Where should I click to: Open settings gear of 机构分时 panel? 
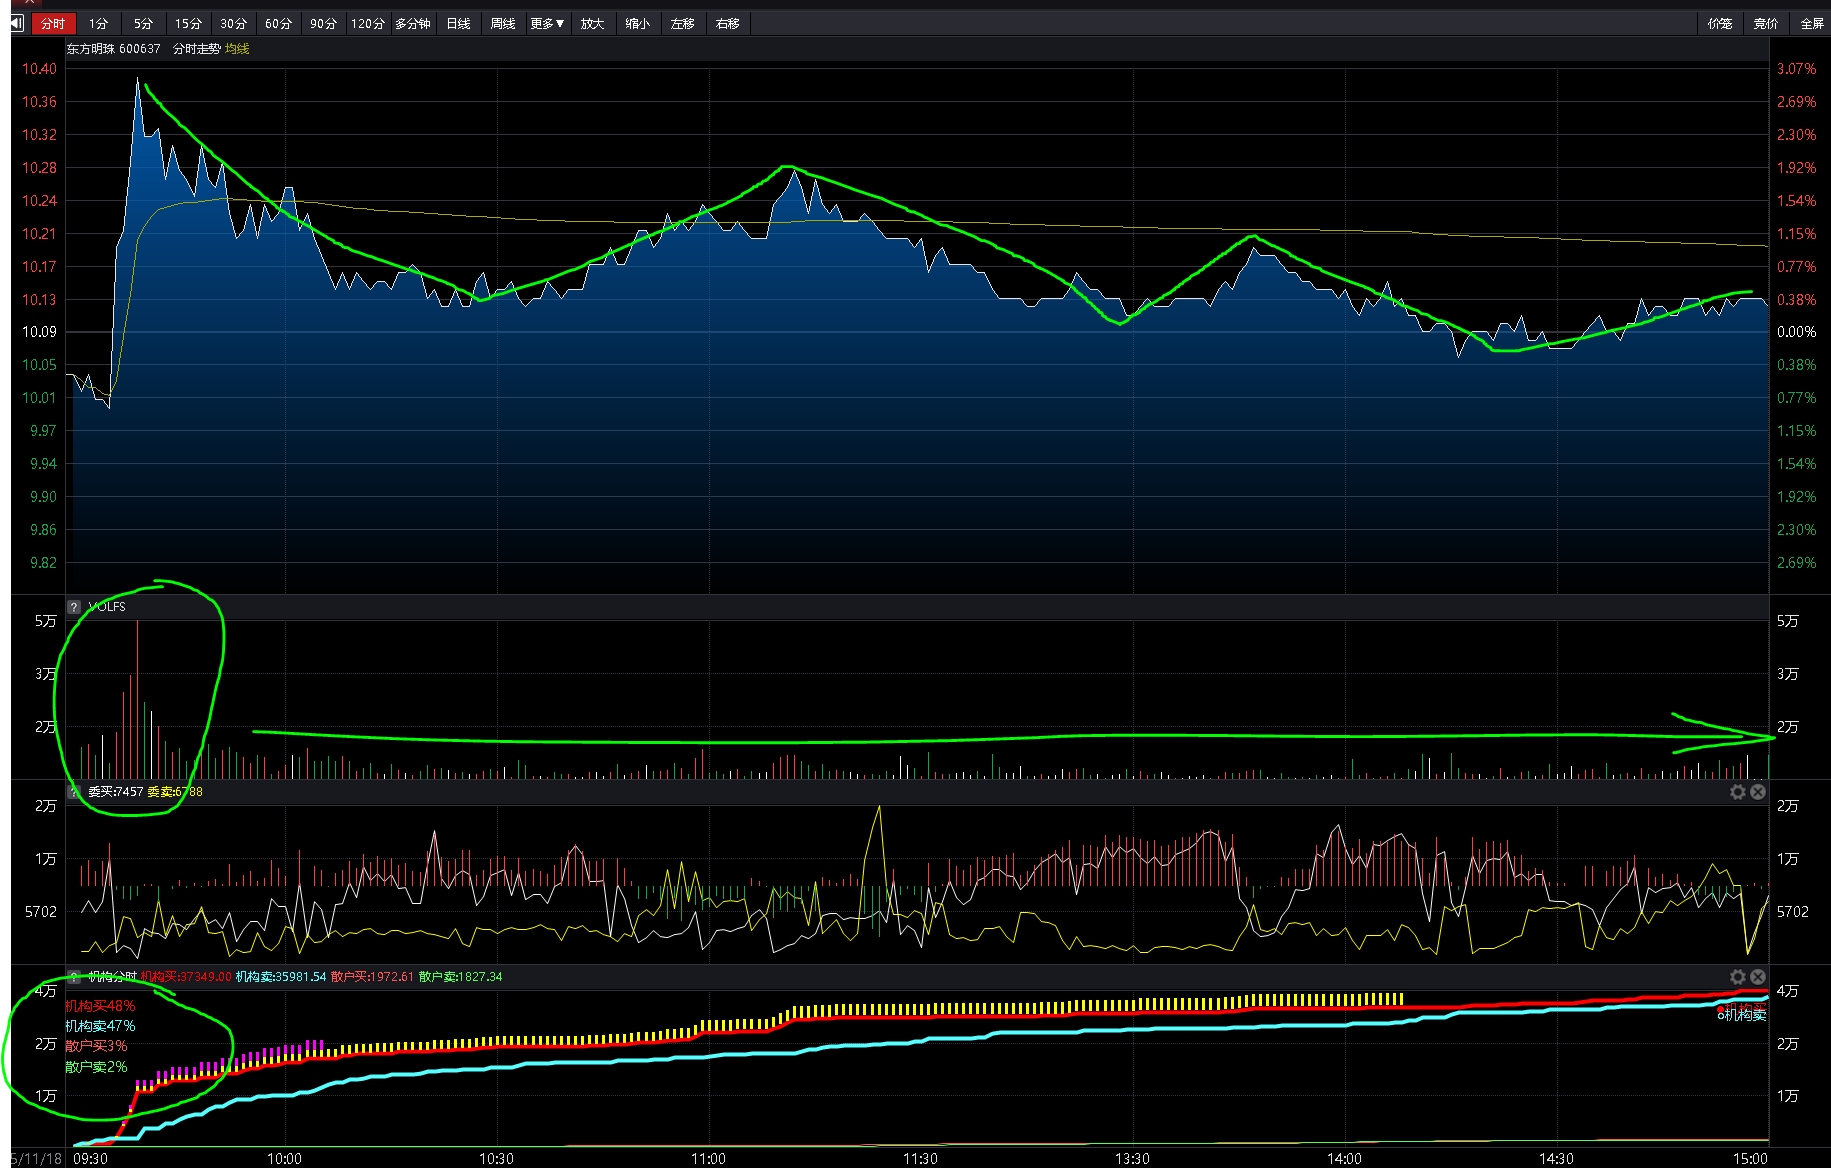click(x=1738, y=977)
